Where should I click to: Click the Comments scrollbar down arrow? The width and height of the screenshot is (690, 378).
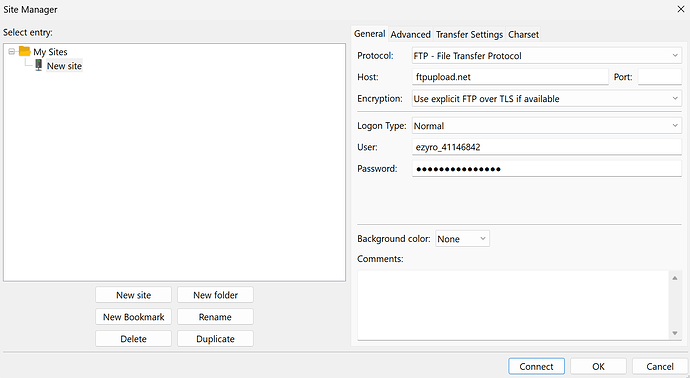coord(675,333)
